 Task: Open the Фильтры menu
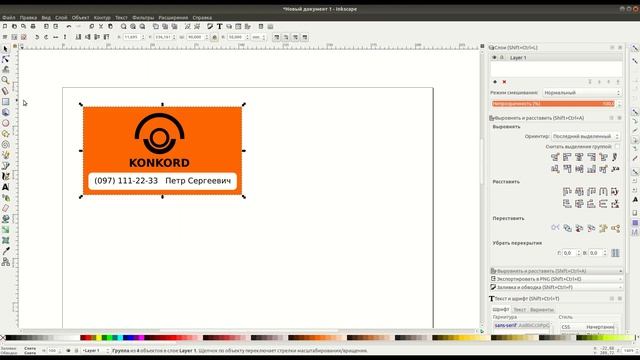click(143, 18)
